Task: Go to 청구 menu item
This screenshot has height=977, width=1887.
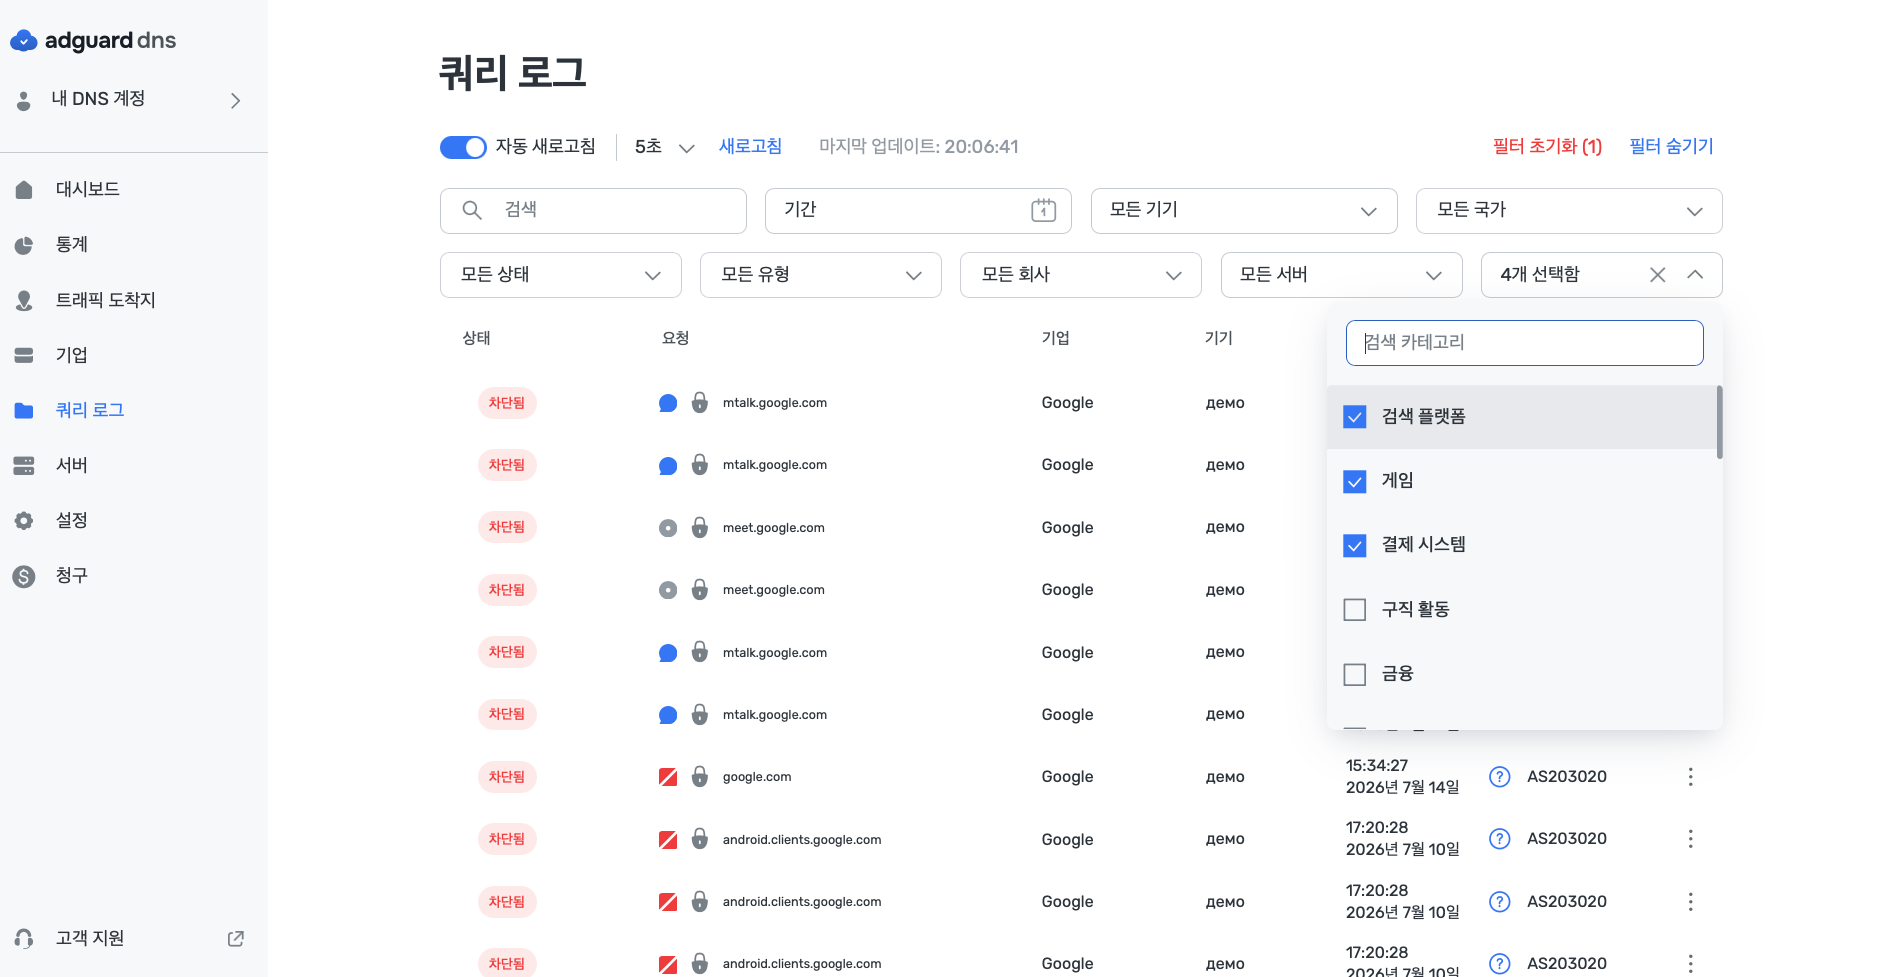Action: (x=72, y=576)
